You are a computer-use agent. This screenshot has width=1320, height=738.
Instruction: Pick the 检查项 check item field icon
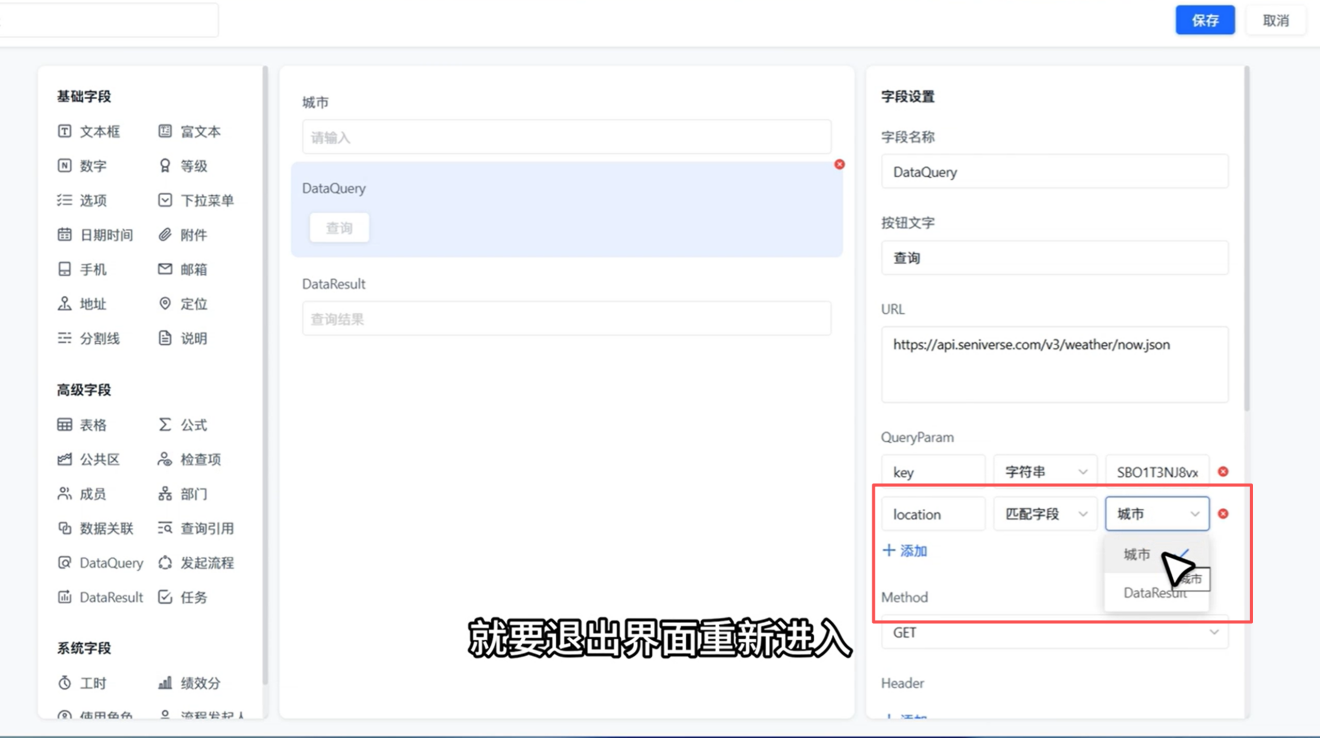tap(165, 459)
